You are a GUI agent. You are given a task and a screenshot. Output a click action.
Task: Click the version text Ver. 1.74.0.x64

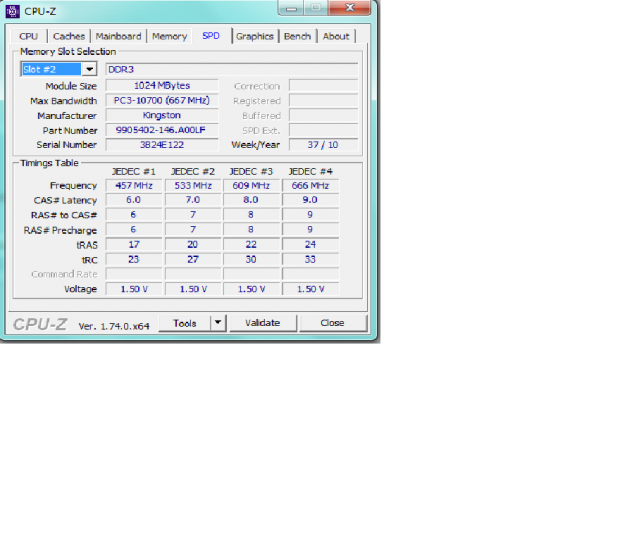[114, 326]
